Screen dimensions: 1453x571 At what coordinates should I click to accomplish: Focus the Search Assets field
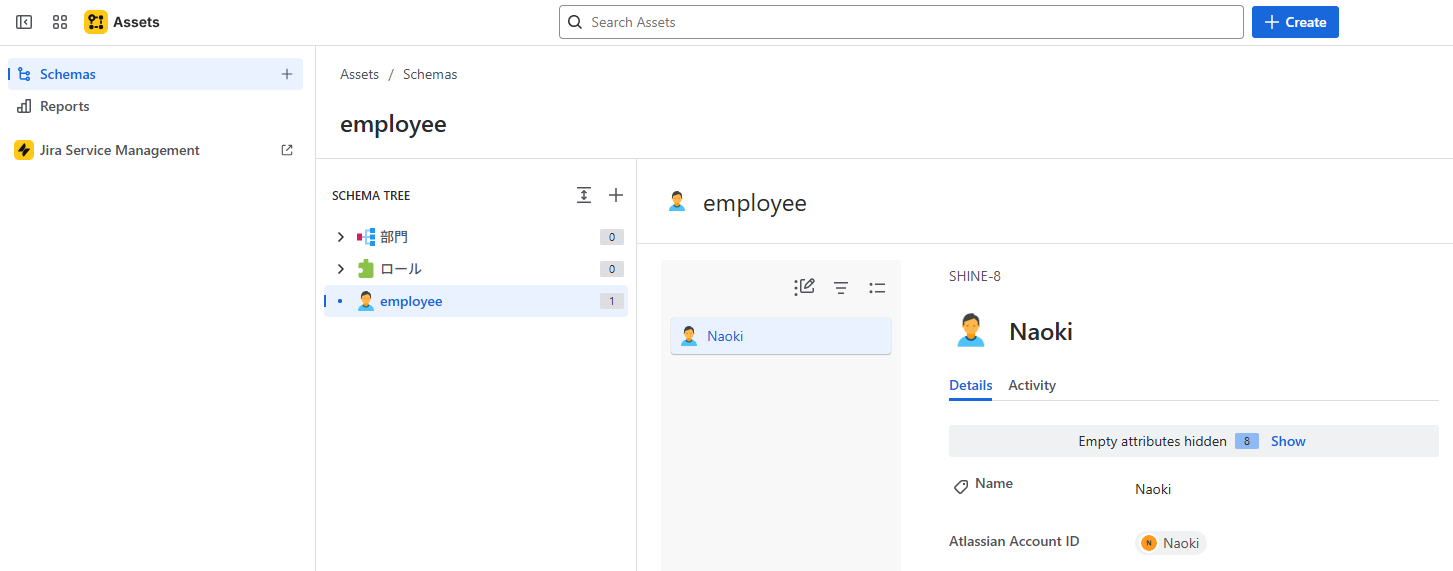coord(901,22)
